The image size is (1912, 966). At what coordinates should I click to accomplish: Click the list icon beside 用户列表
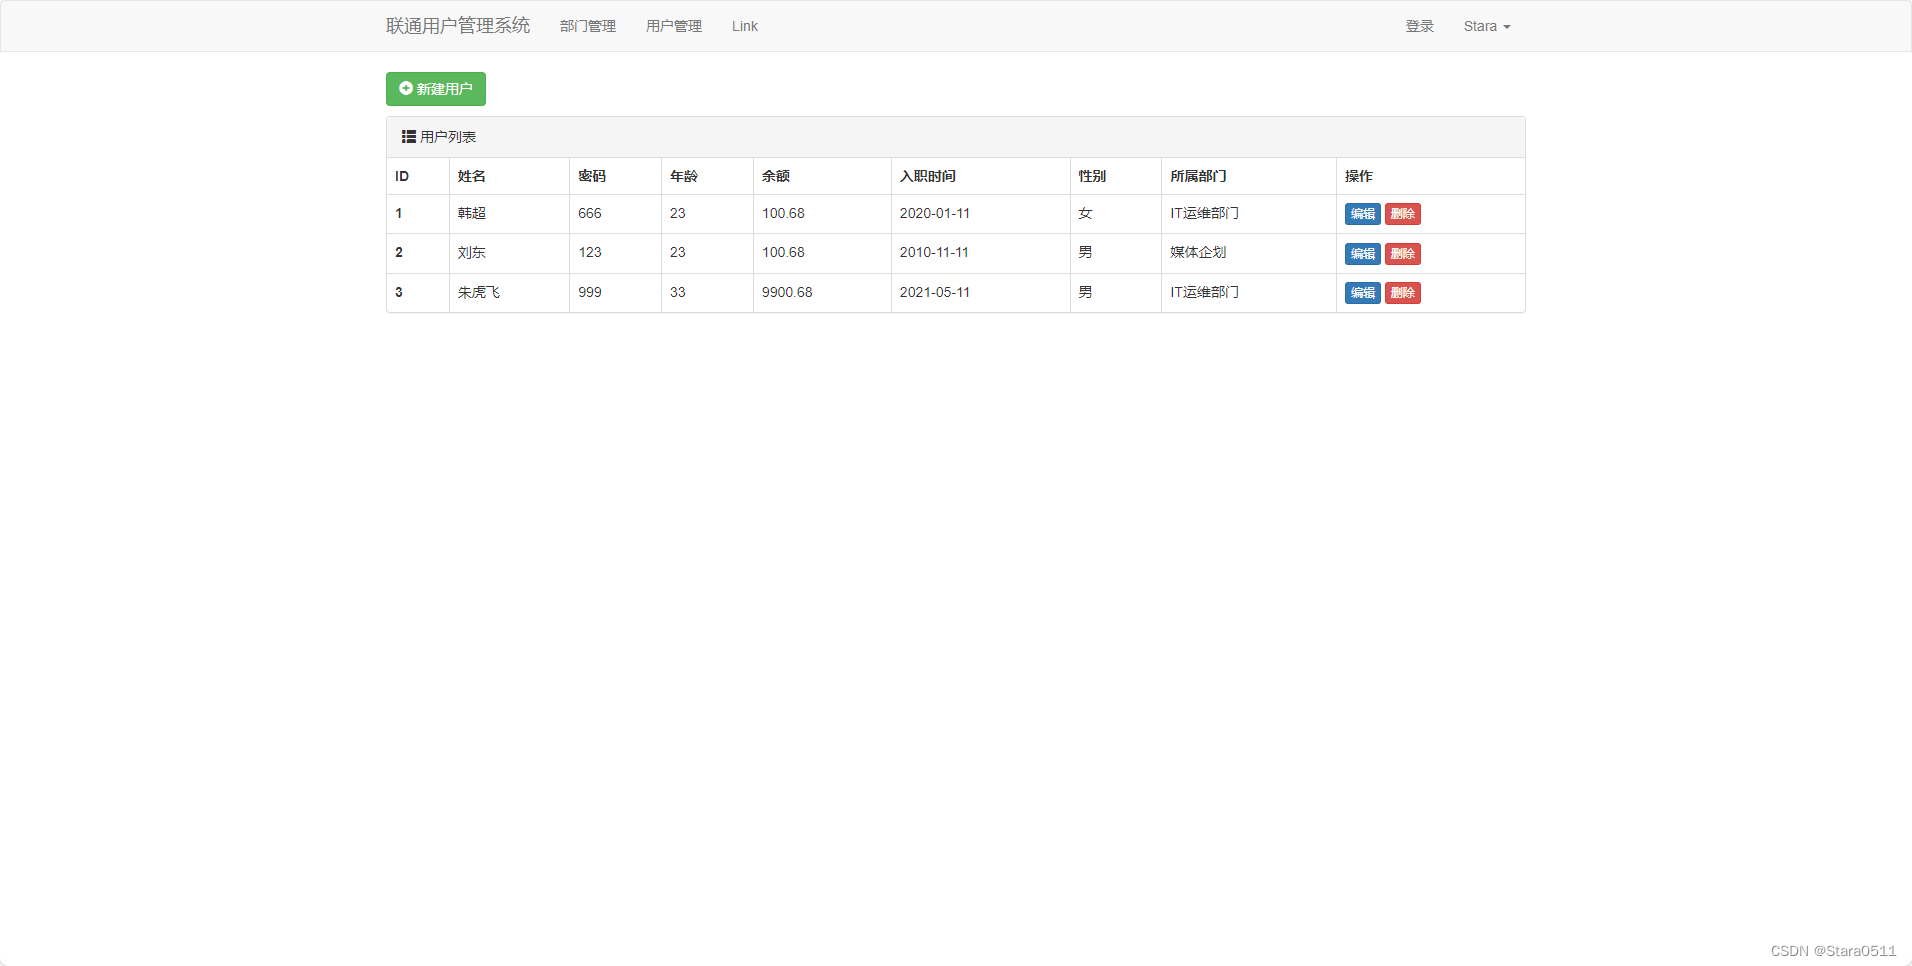coord(409,136)
